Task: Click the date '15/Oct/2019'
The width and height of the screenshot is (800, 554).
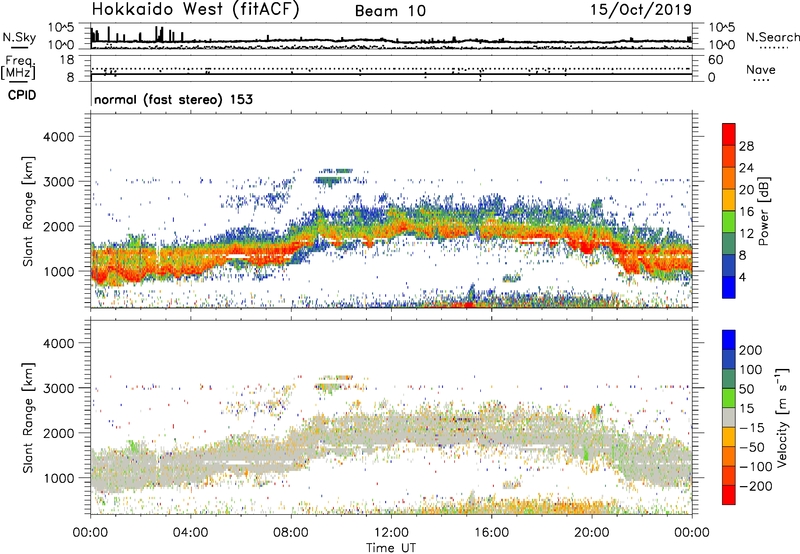Action: [641, 10]
